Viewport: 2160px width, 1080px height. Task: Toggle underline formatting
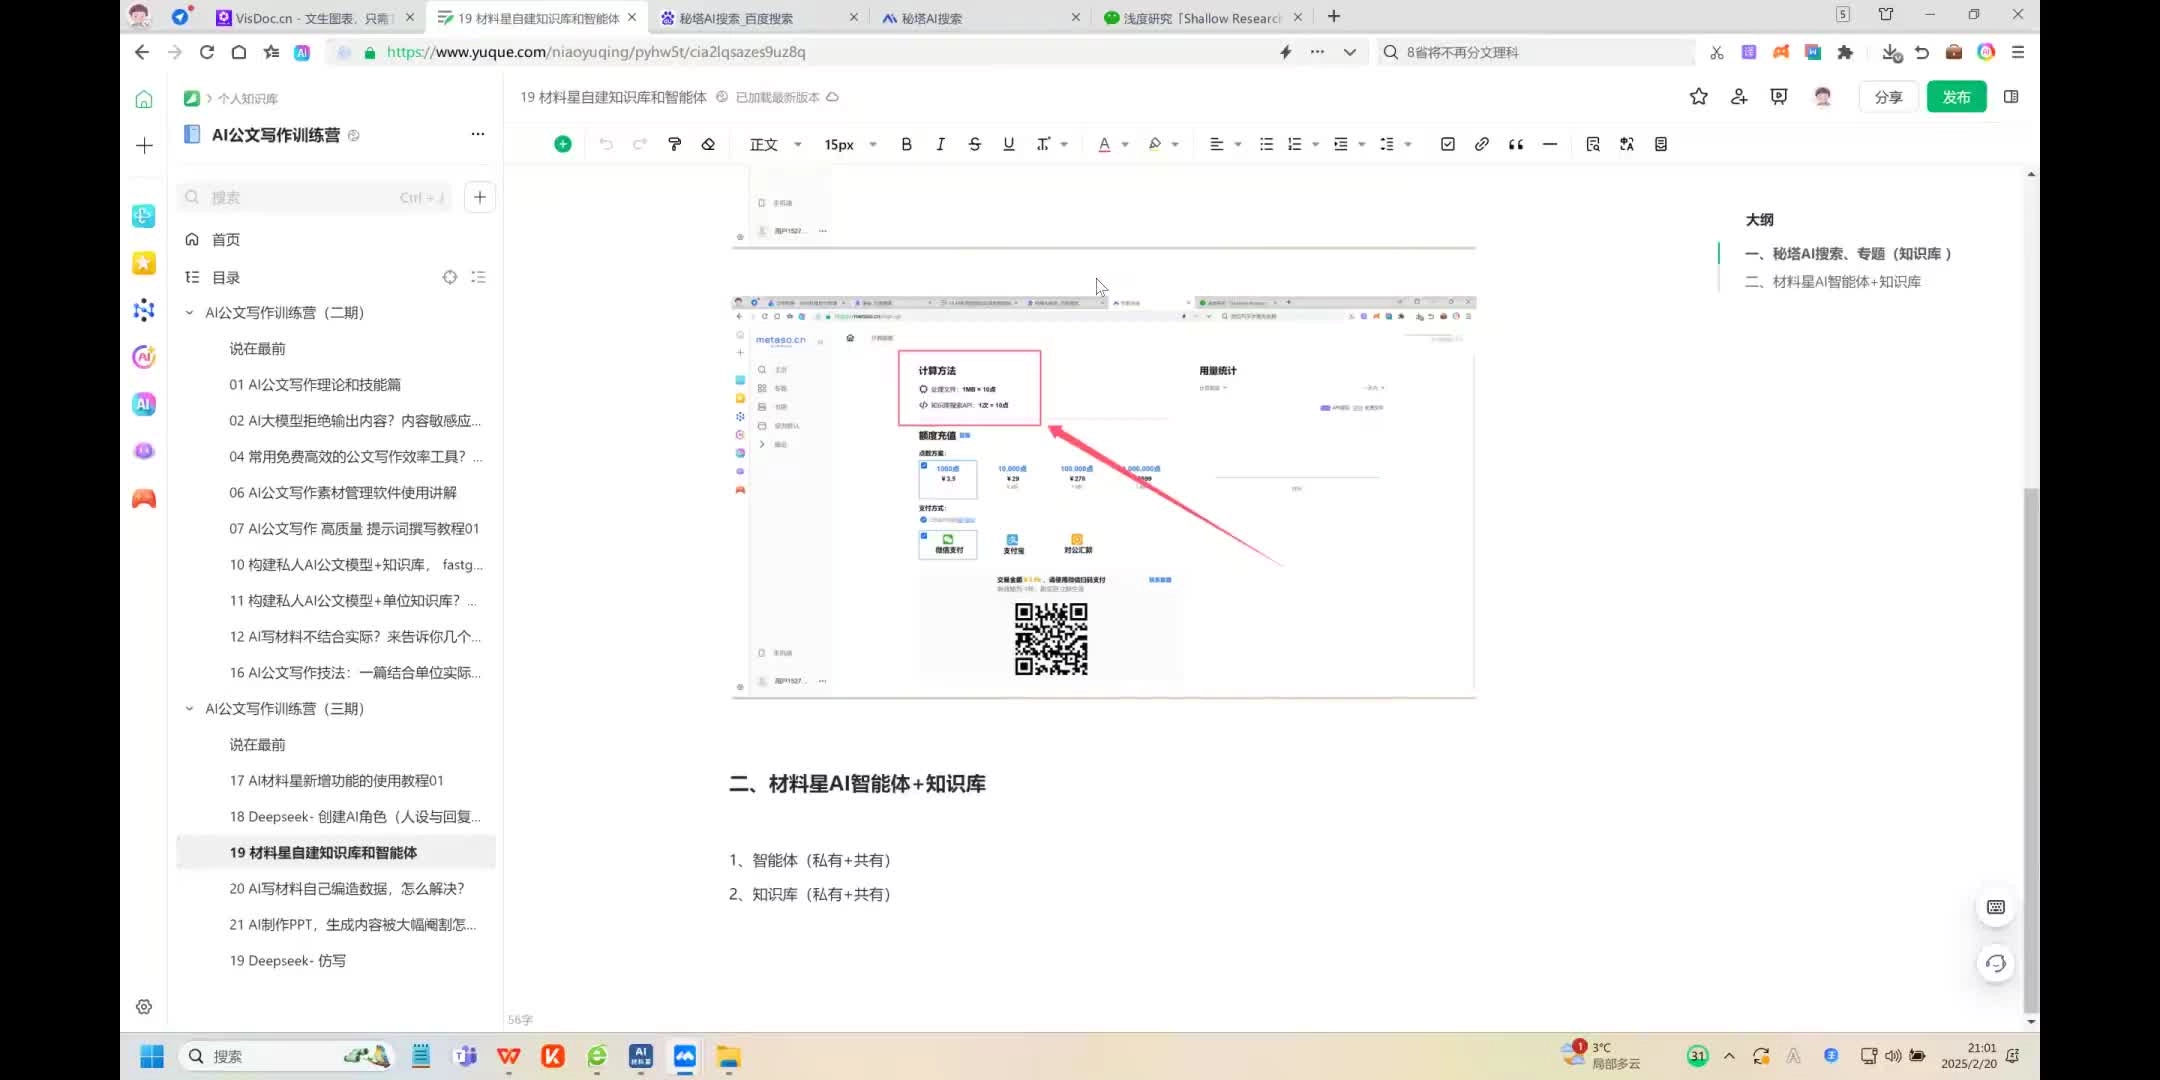click(1008, 144)
